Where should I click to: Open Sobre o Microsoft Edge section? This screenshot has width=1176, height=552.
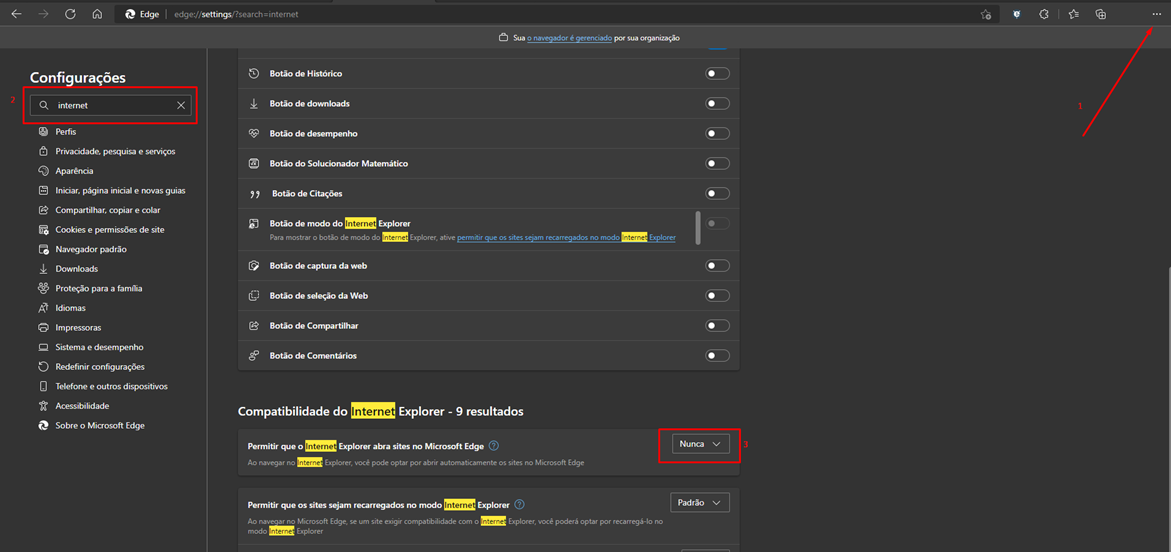pyautogui.click(x=100, y=425)
